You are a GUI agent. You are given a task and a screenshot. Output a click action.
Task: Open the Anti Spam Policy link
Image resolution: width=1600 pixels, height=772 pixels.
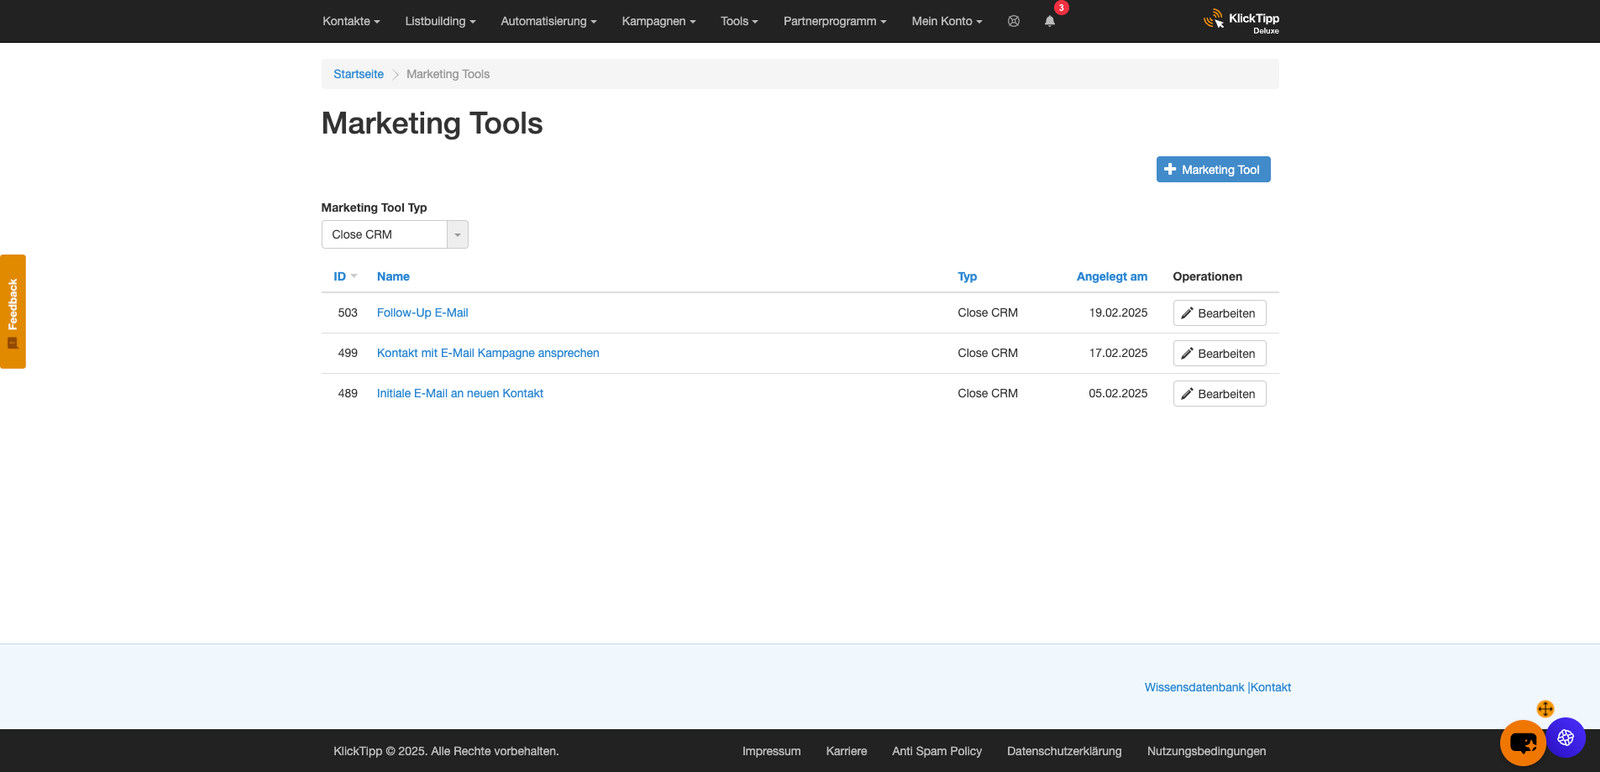pyautogui.click(x=937, y=751)
